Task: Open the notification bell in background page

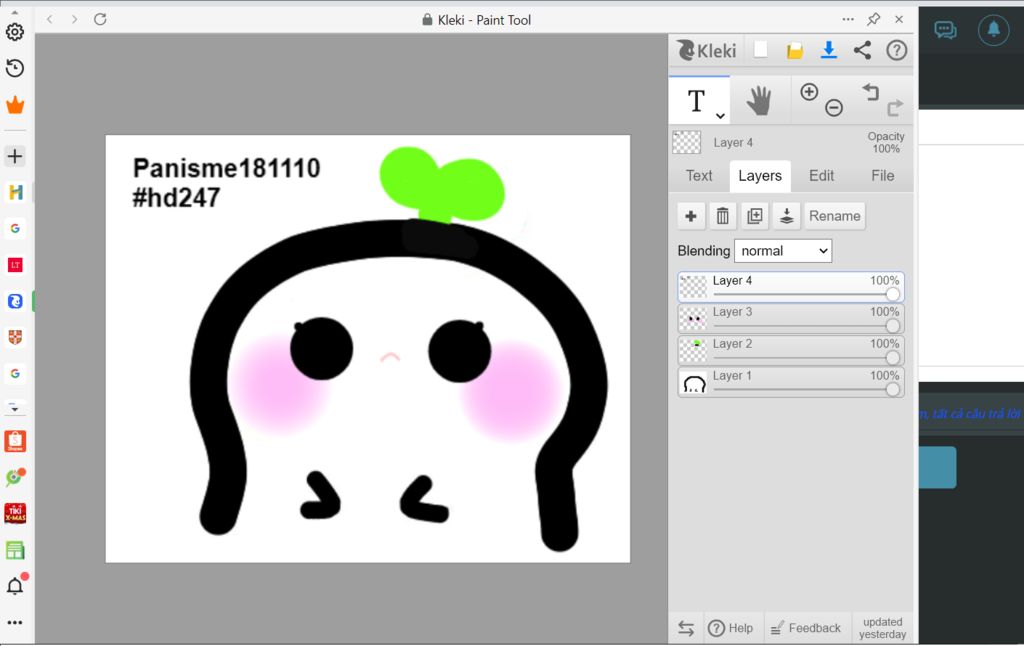Action: pyautogui.click(x=993, y=30)
